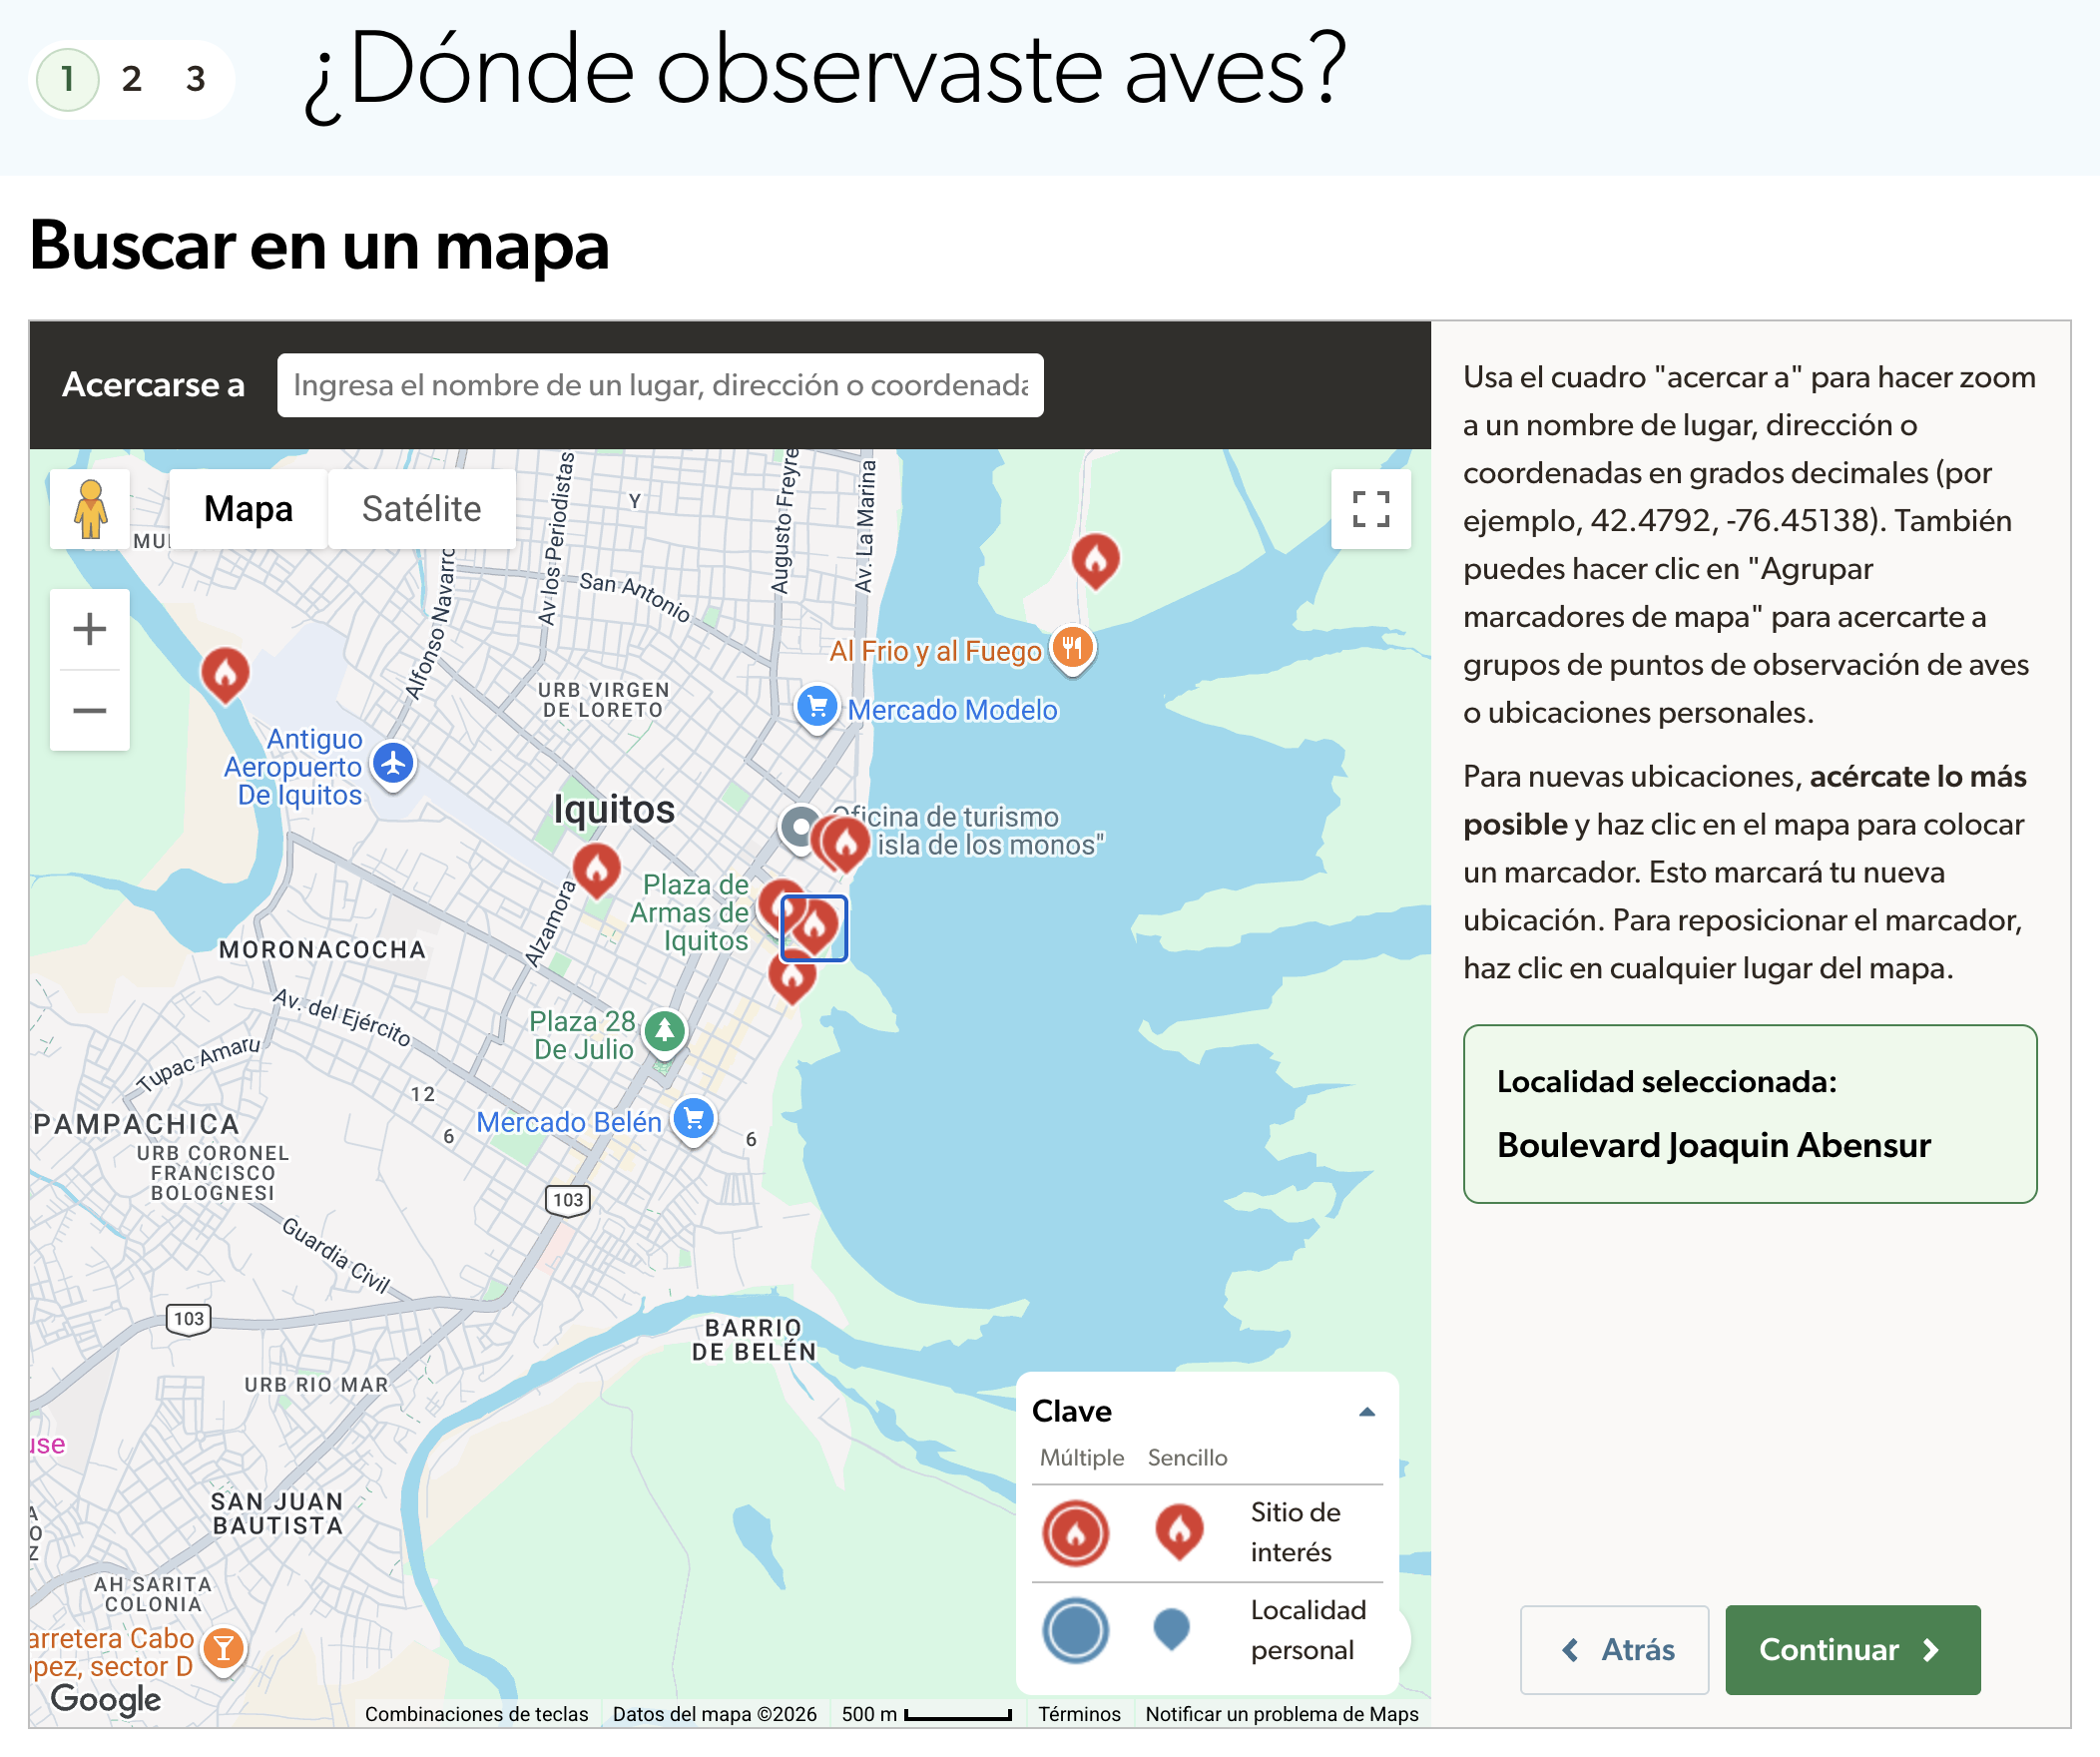
Task: Click the cocktail bar icon near Carretera Cabo
Action: coord(223,1648)
